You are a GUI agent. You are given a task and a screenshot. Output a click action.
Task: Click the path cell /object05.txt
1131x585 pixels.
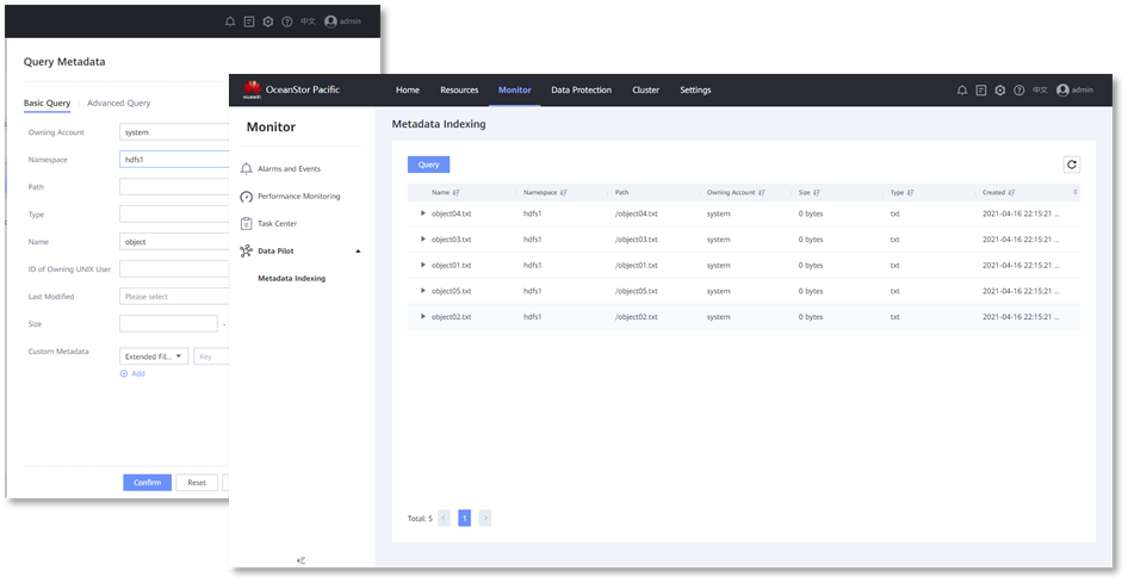tap(636, 291)
